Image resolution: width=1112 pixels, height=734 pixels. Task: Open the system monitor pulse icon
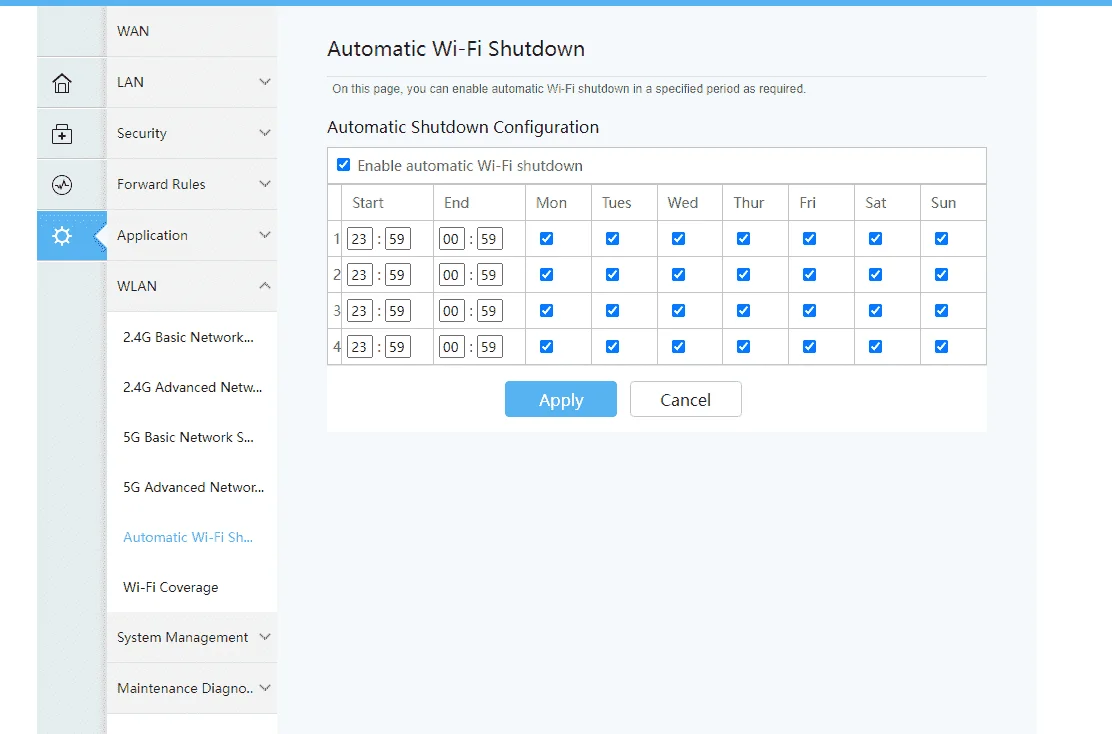(62, 185)
